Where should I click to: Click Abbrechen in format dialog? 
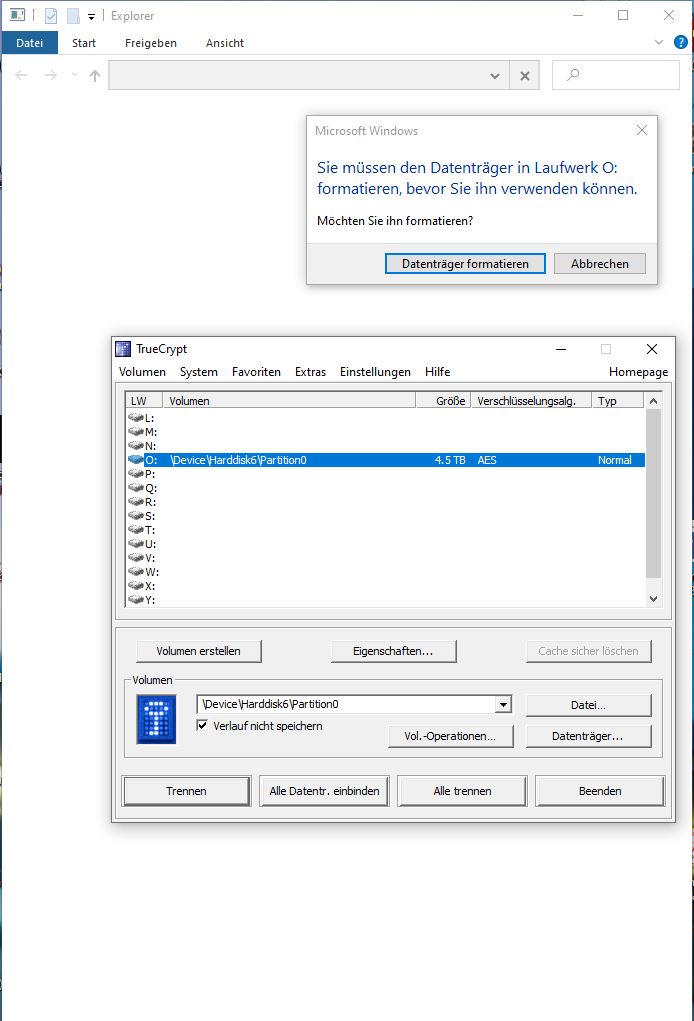pos(600,264)
